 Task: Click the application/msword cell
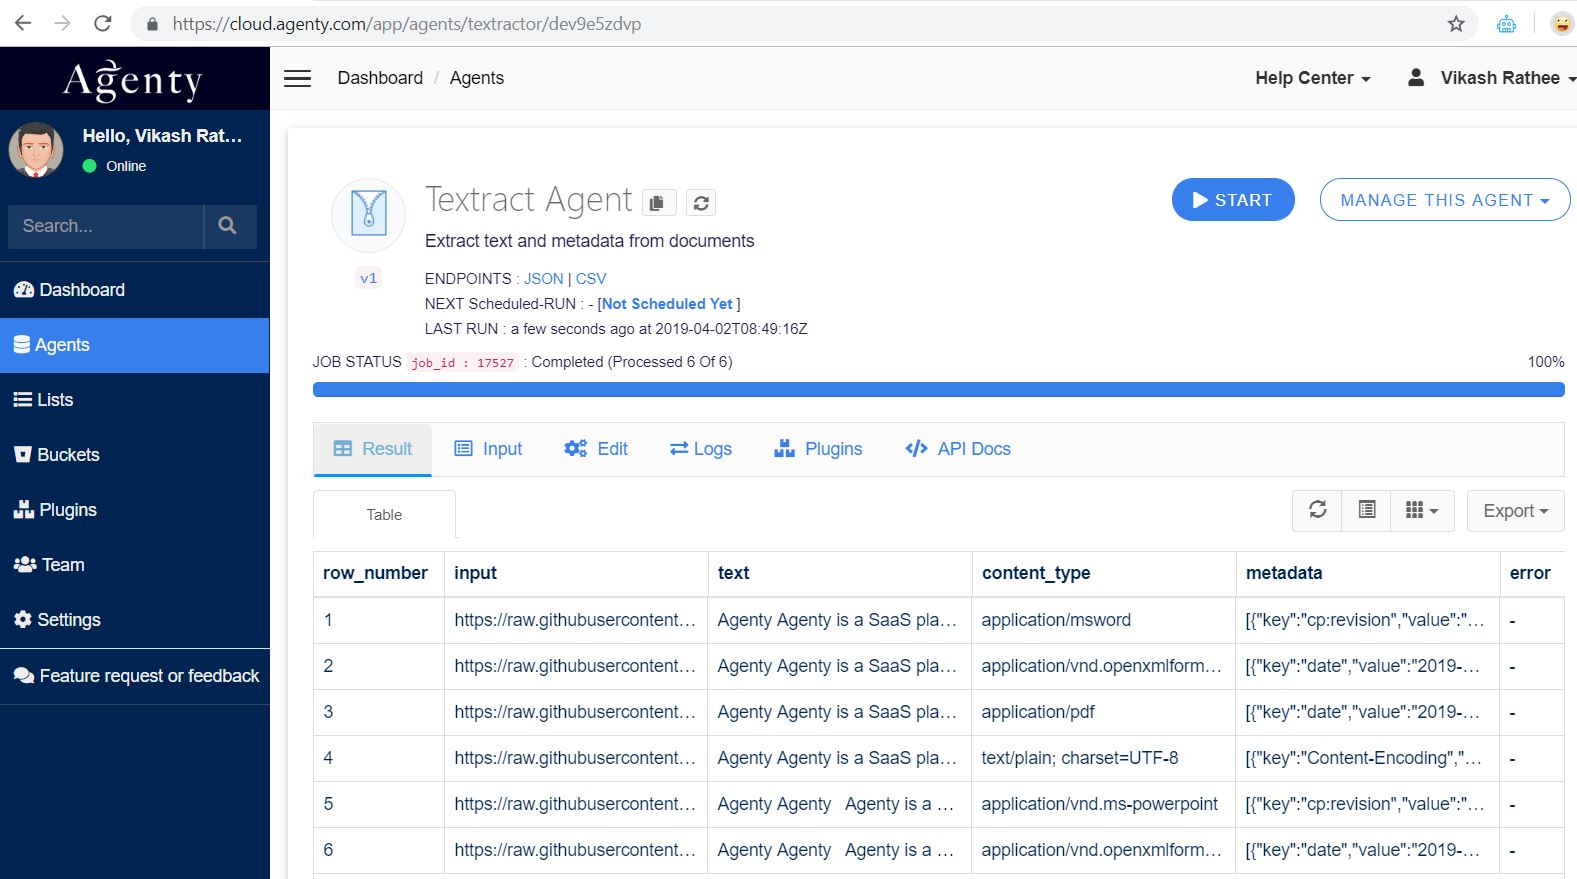coord(1103,620)
